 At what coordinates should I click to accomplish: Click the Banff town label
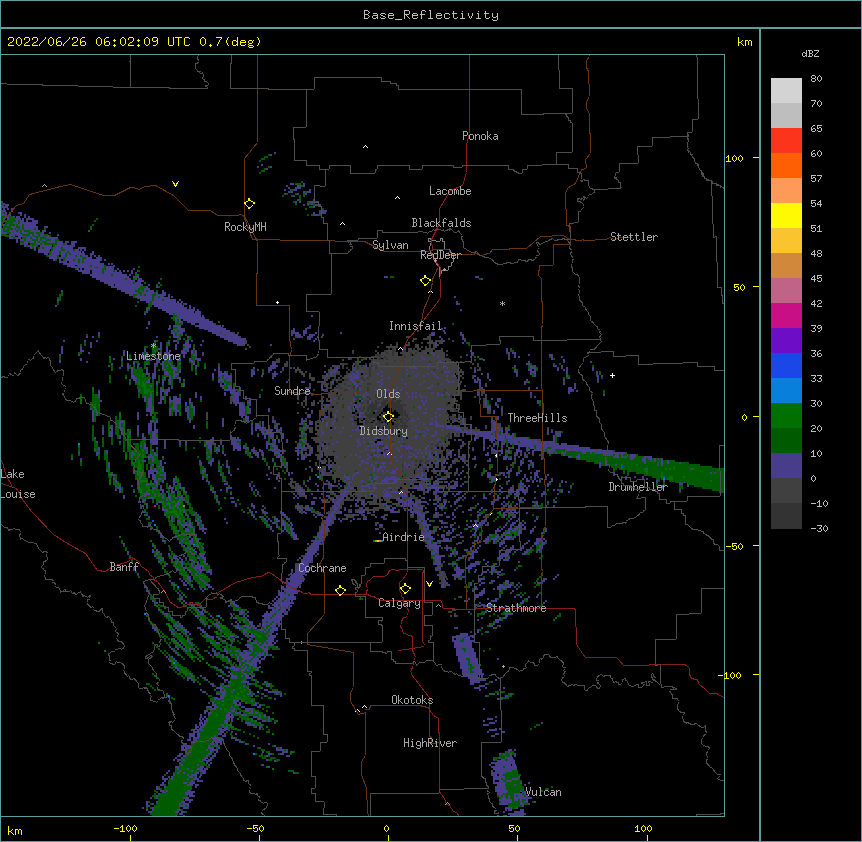[x=124, y=567]
